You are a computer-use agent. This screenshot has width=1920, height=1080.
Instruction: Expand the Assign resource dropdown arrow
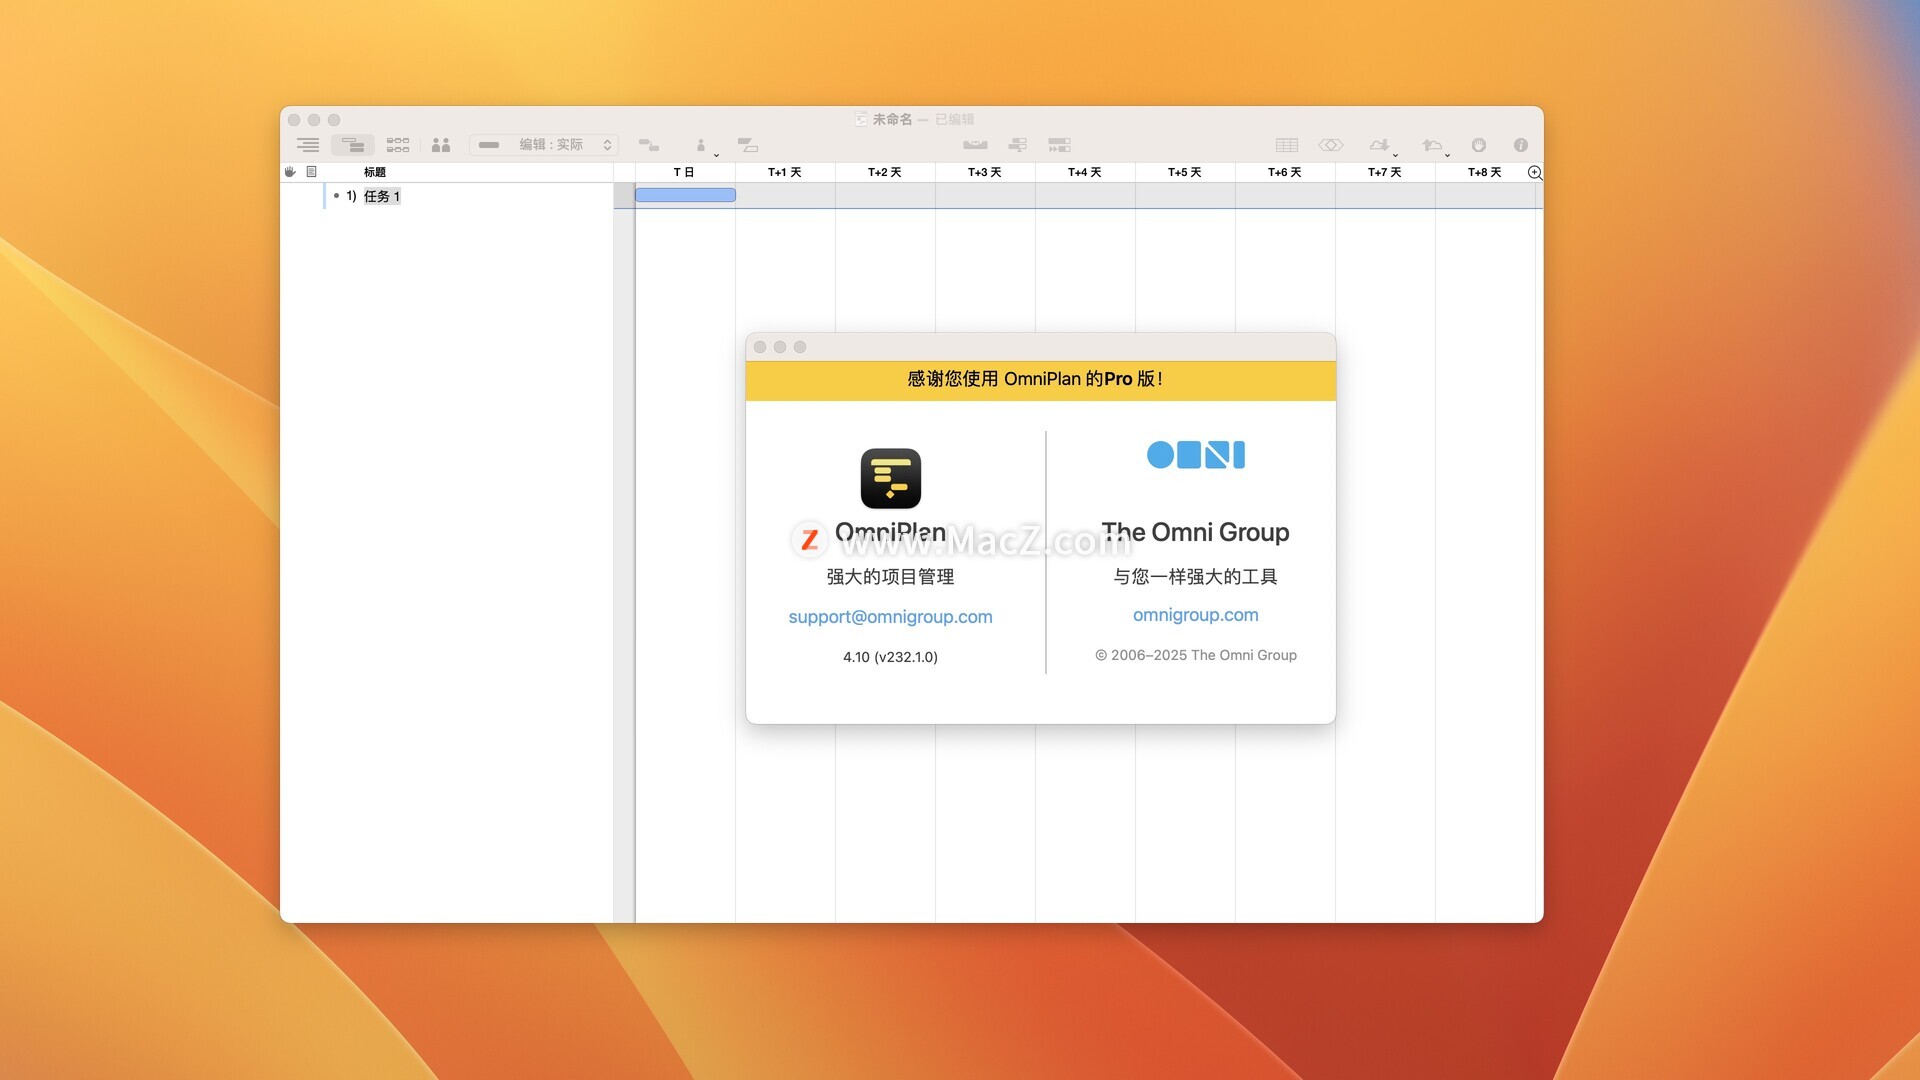pos(716,155)
